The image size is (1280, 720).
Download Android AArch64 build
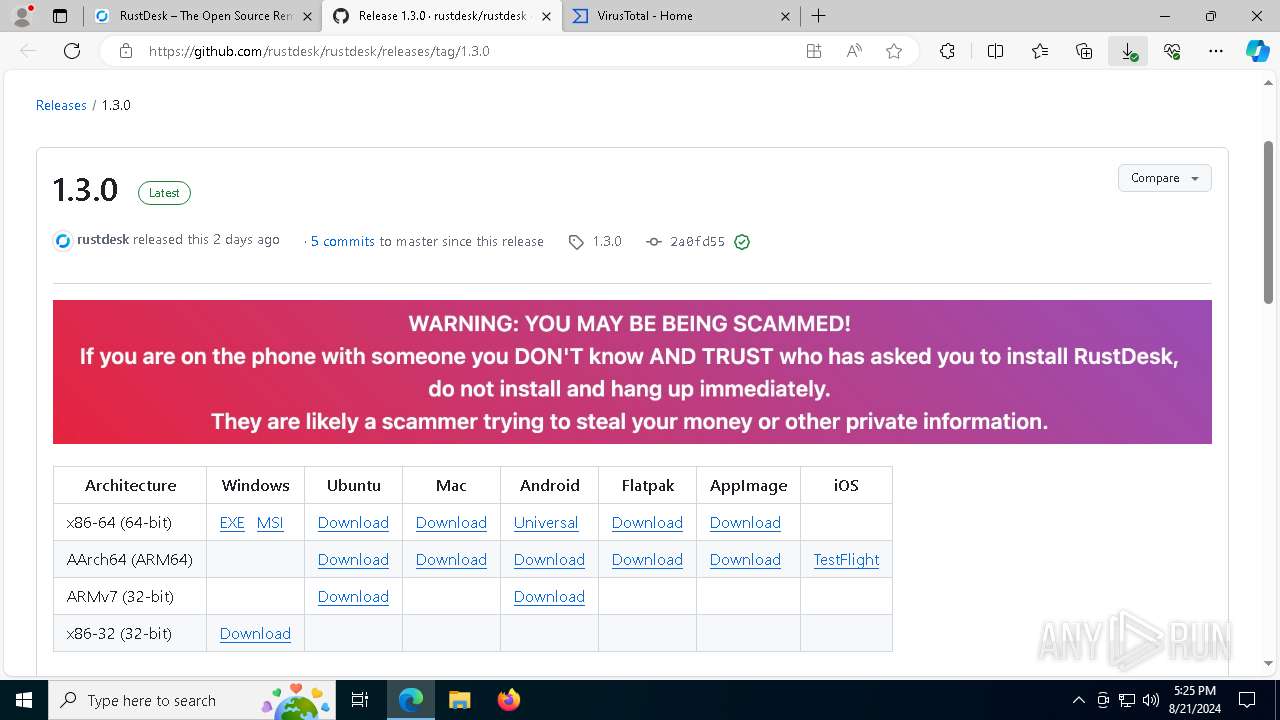(x=549, y=560)
